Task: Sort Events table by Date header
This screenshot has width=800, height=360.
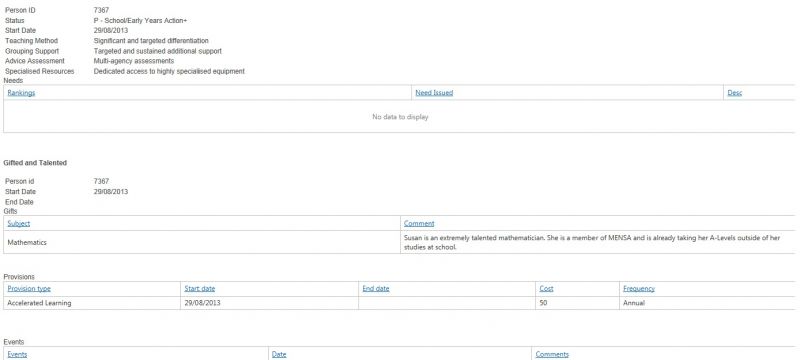Action: click(279, 354)
